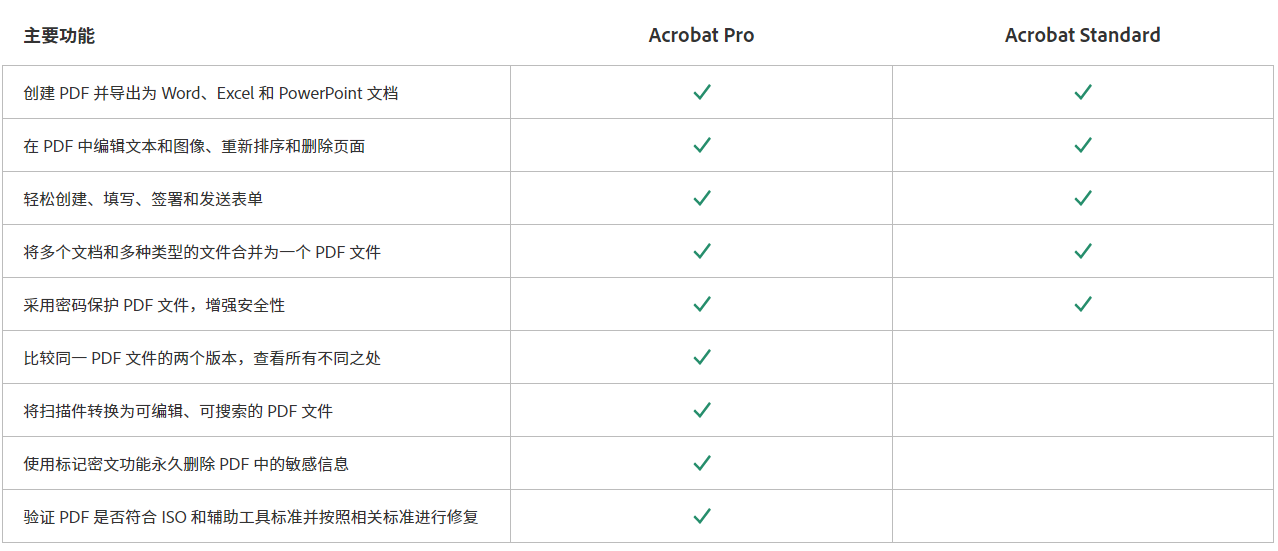1278x551 pixels.
Task: Click Acrobat Pro checkmark for 比较同一 PDF 文件 row
Action: tap(702, 357)
